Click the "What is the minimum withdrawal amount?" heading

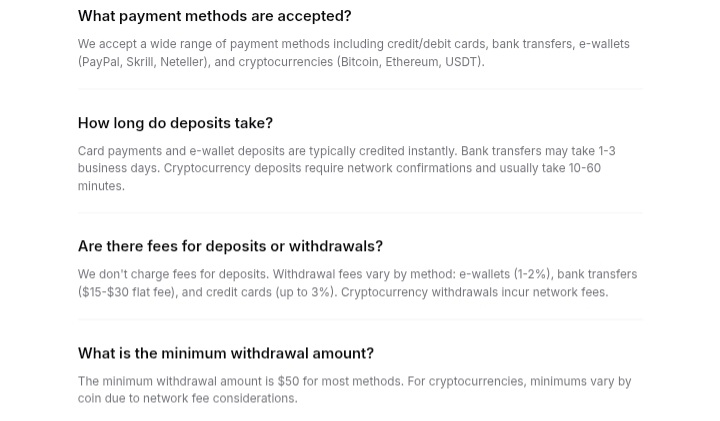tap(226, 353)
